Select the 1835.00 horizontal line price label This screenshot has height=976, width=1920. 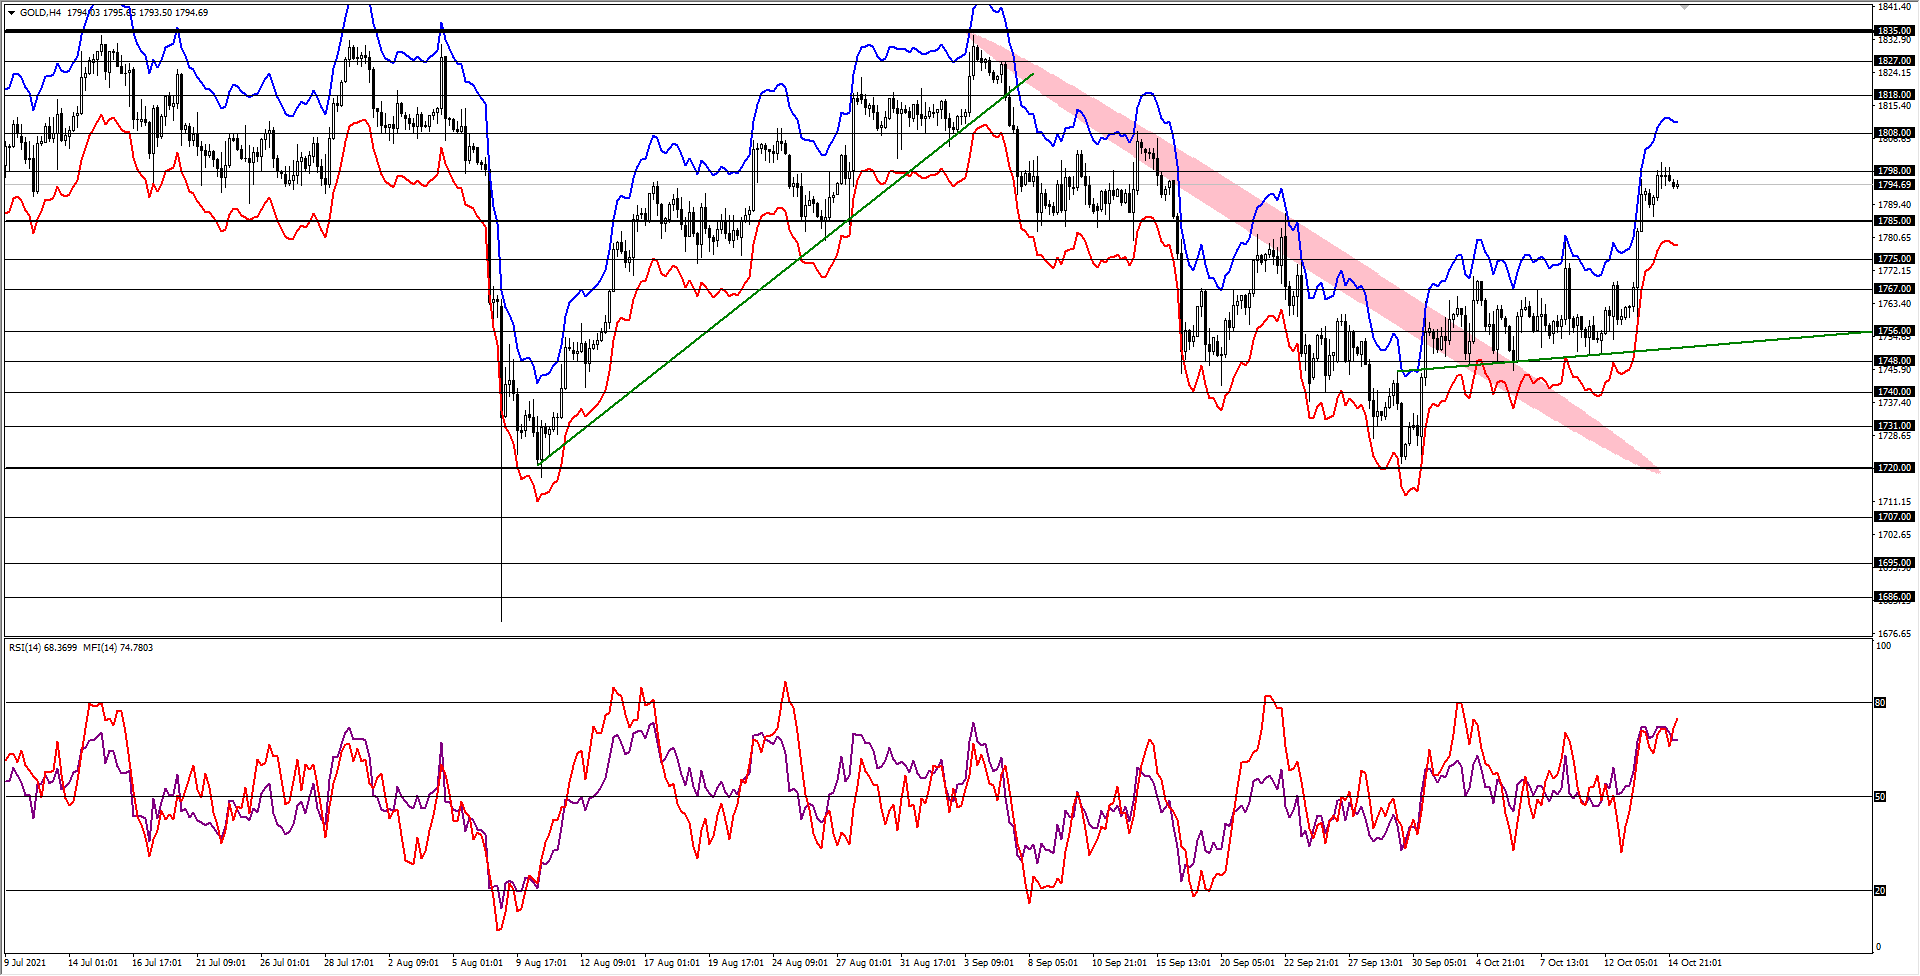click(1894, 31)
